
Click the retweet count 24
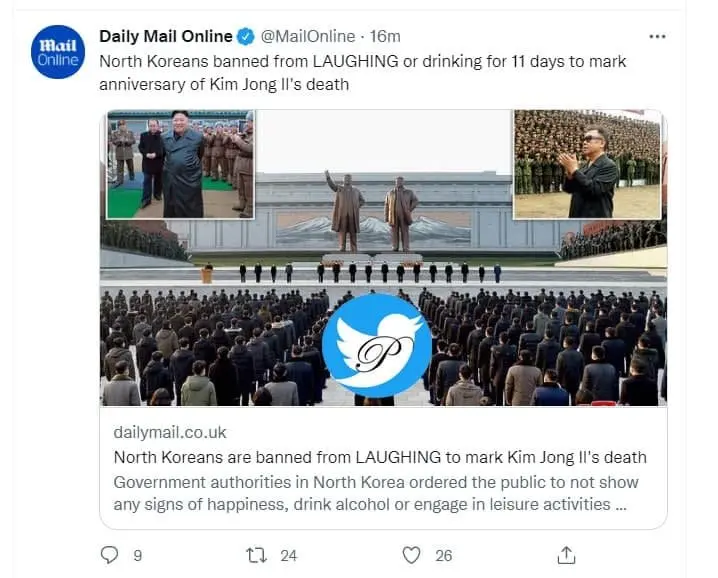[291, 555]
